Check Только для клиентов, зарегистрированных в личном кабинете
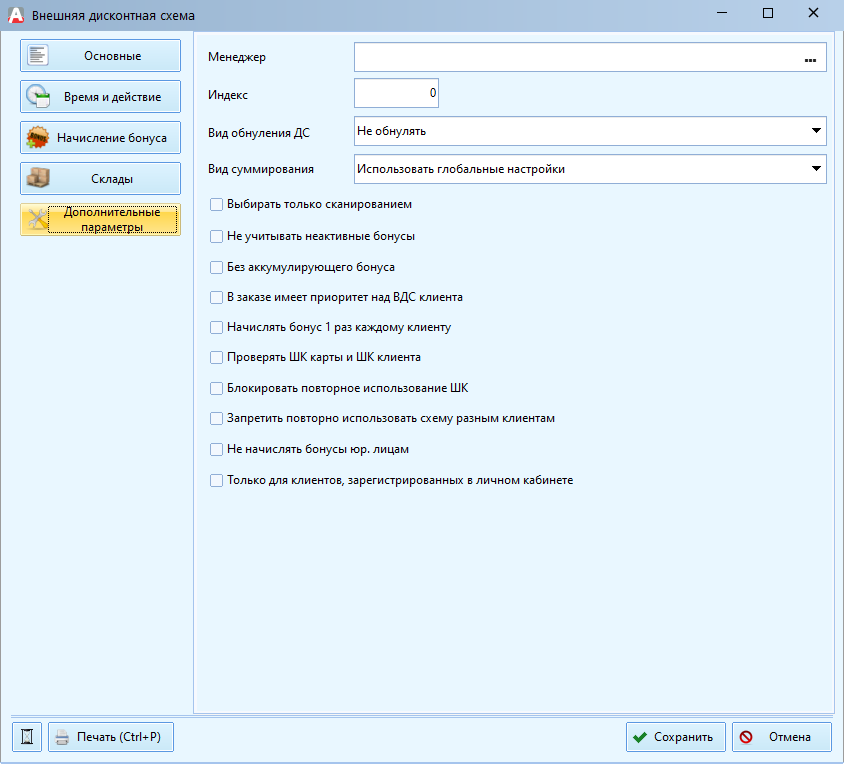The image size is (844, 764). 216,480
